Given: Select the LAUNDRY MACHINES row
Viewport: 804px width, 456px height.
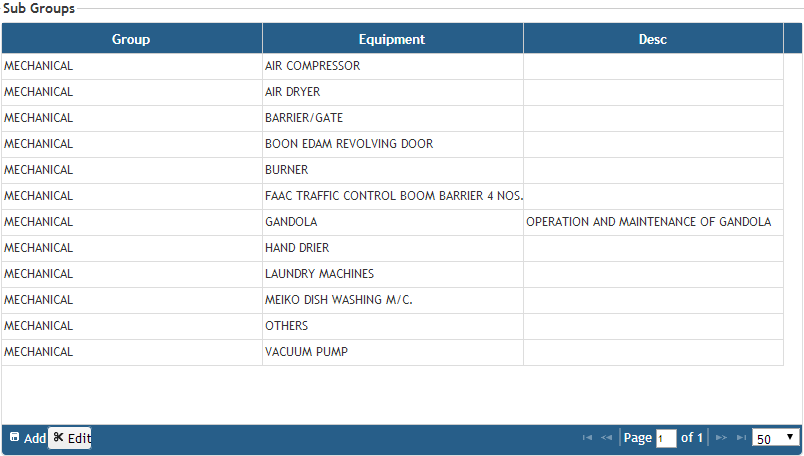Looking at the screenshot, I should [319, 274].
